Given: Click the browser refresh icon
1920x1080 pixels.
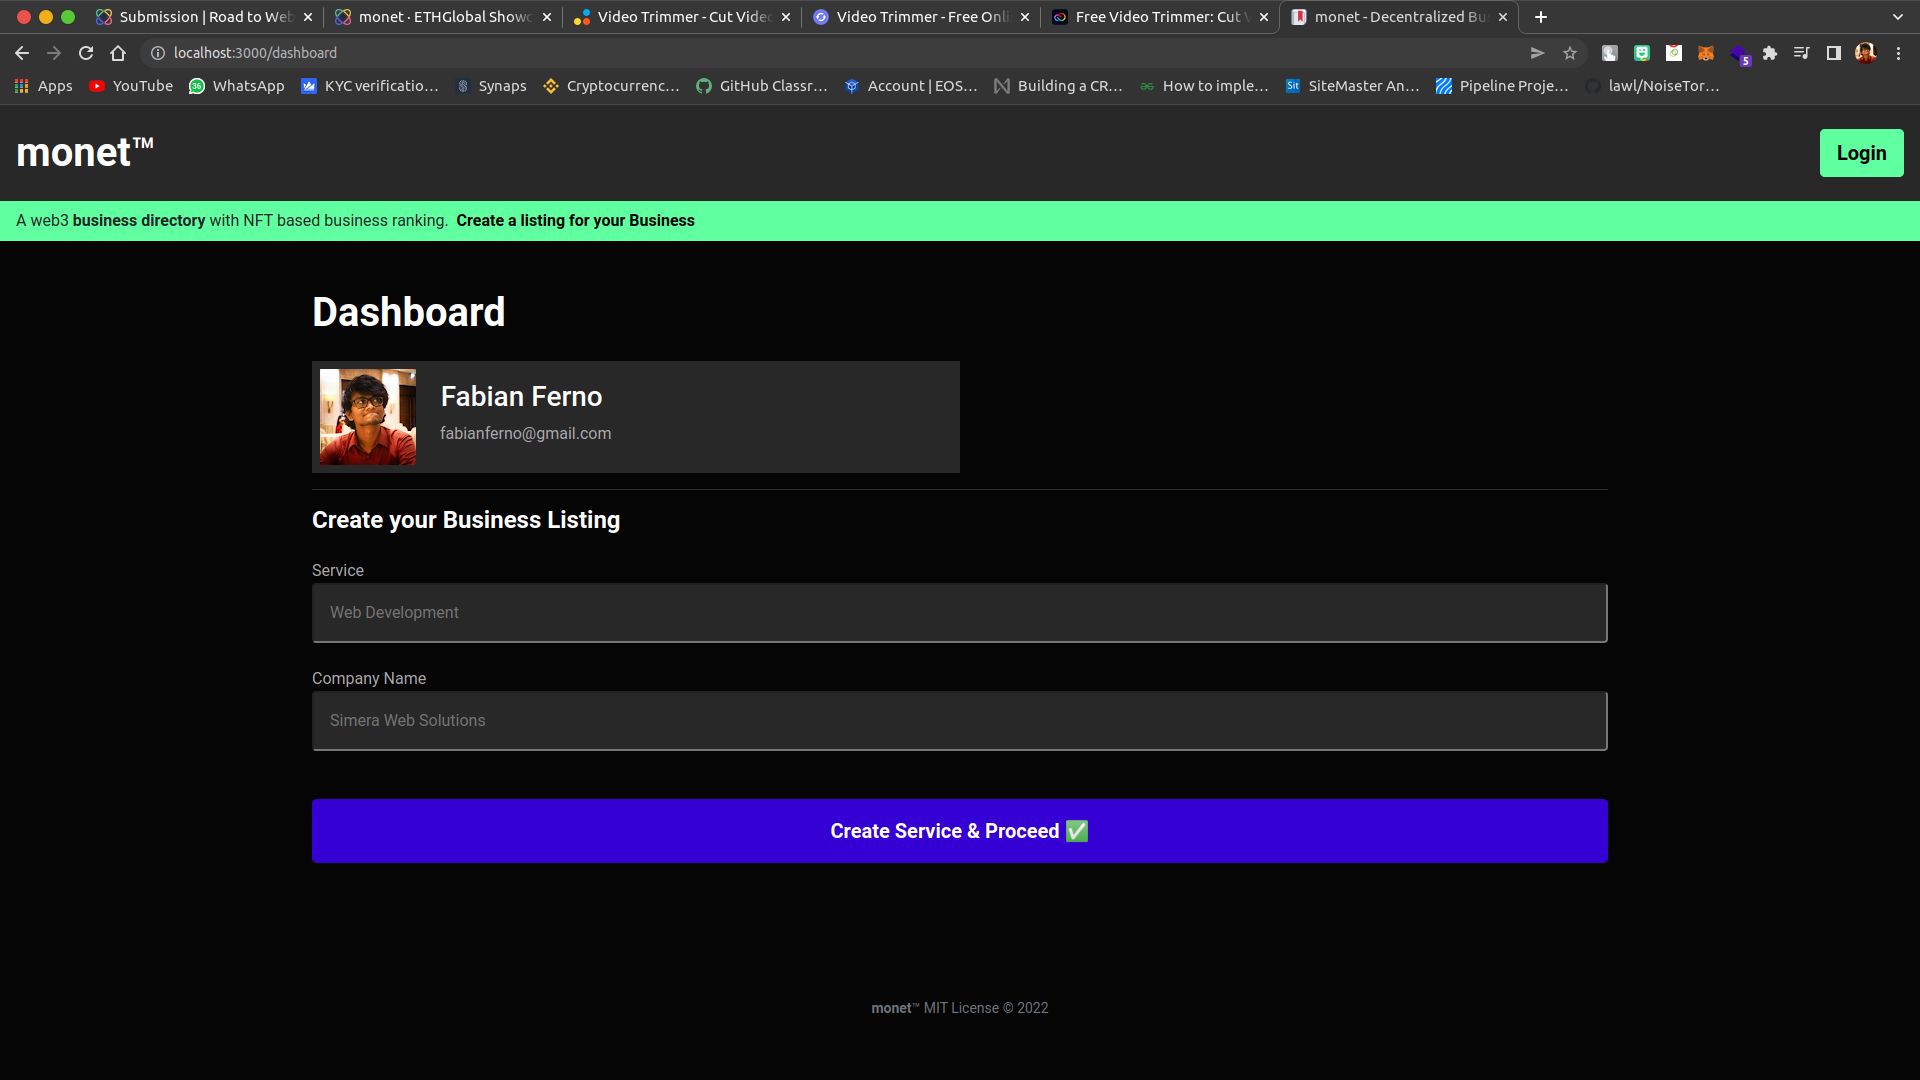Looking at the screenshot, I should [84, 53].
